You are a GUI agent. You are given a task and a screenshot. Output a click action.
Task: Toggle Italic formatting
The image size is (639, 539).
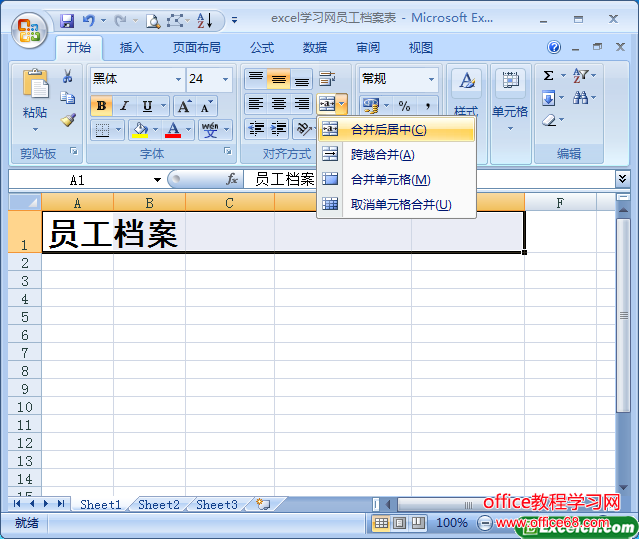point(124,106)
